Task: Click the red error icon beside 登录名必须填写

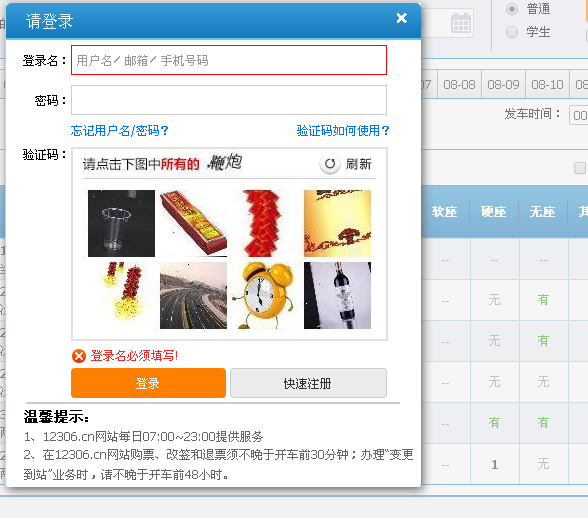Action: pos(79,356)
